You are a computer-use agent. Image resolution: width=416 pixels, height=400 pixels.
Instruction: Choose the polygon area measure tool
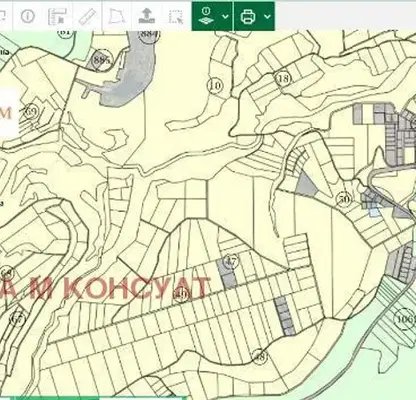[117, 16]
